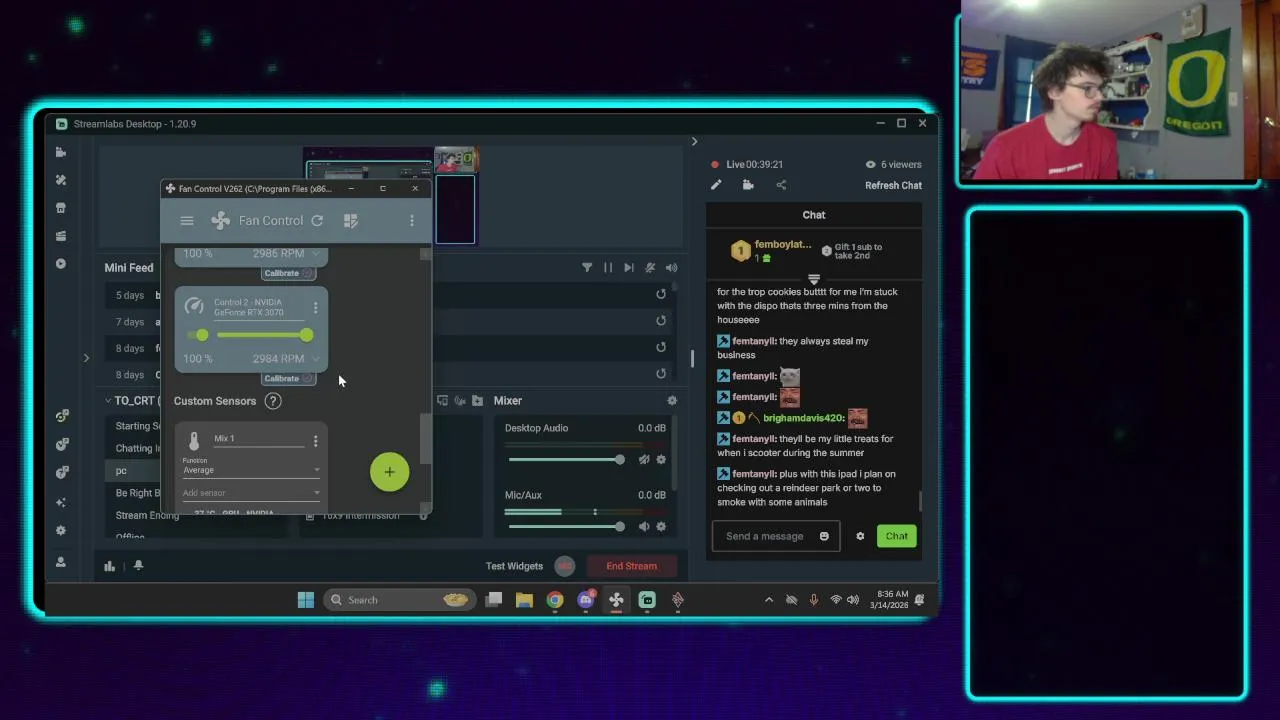Open the Fan Control hamburger menu
The image size is (1280, 720).
tap(187, 221)
